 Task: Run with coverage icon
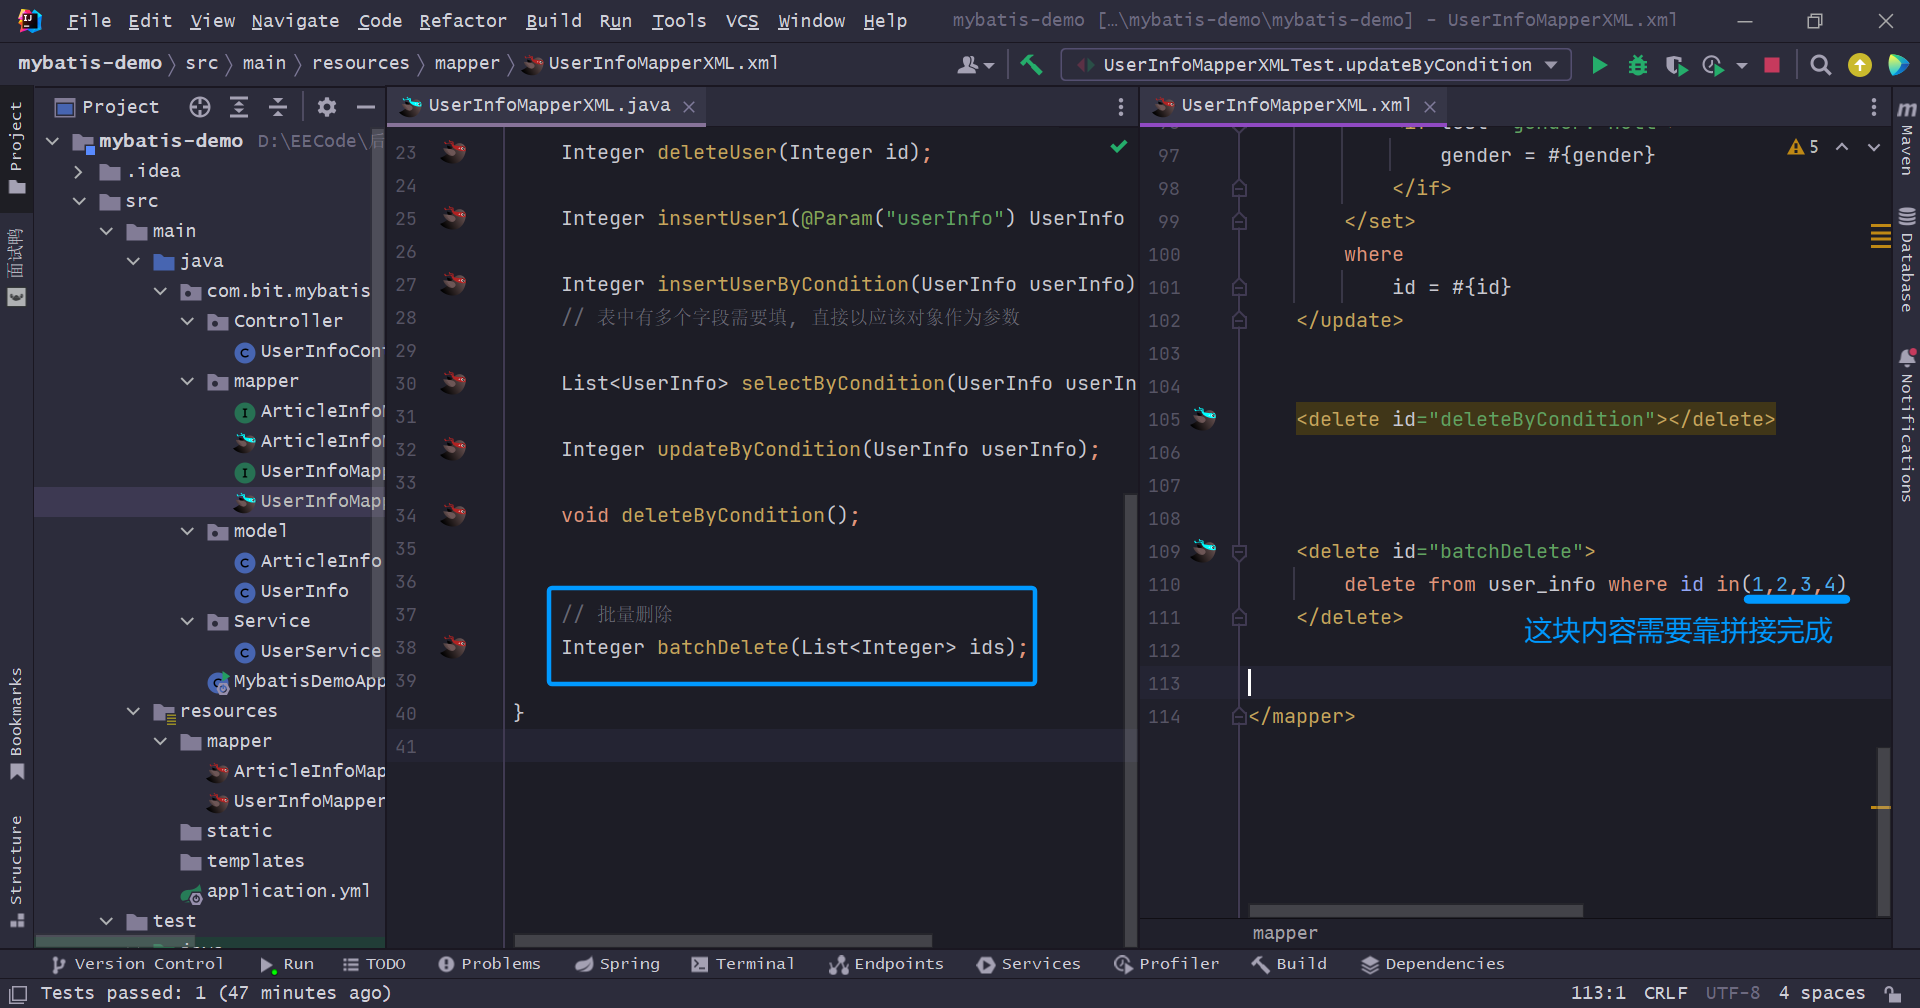[x=1676, y=65]
